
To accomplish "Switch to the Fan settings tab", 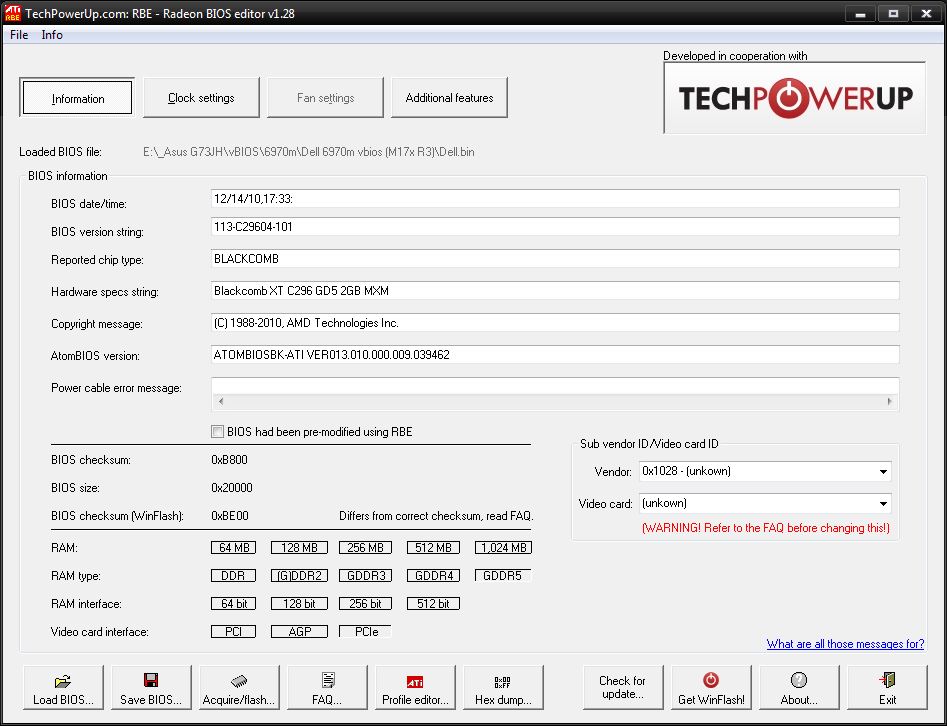I will (326, 97).
